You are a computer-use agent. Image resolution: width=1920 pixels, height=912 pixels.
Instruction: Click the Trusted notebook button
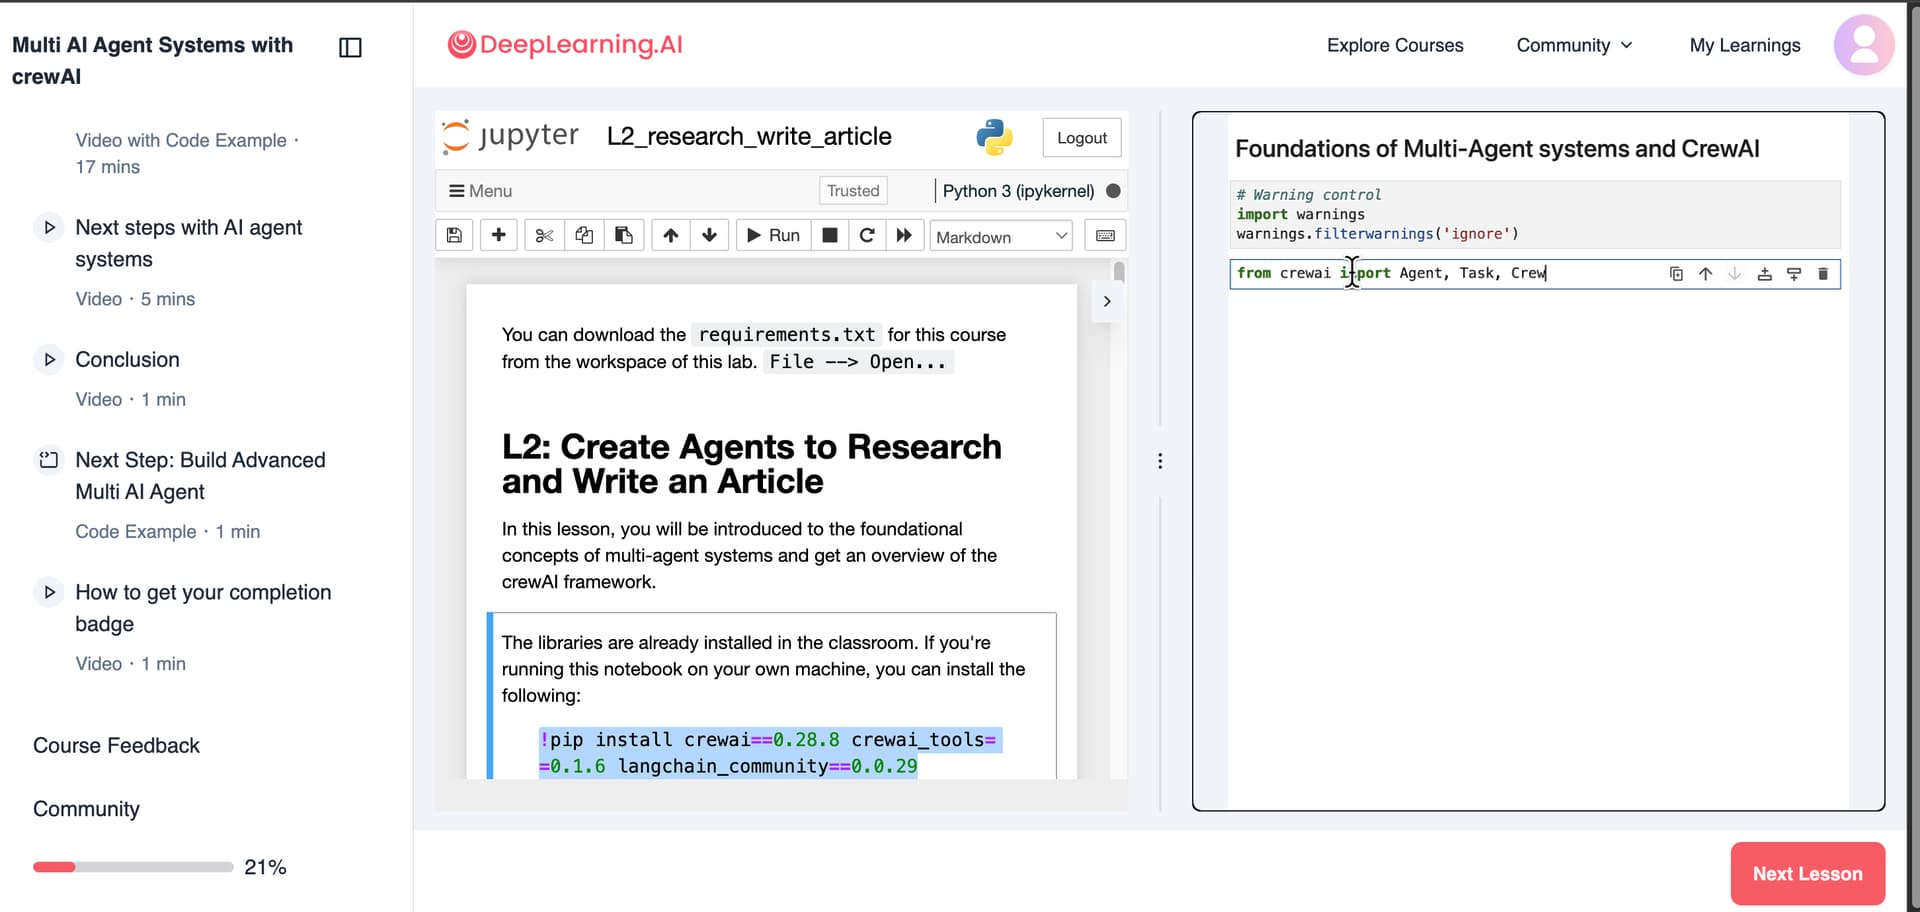coord(853,191)
